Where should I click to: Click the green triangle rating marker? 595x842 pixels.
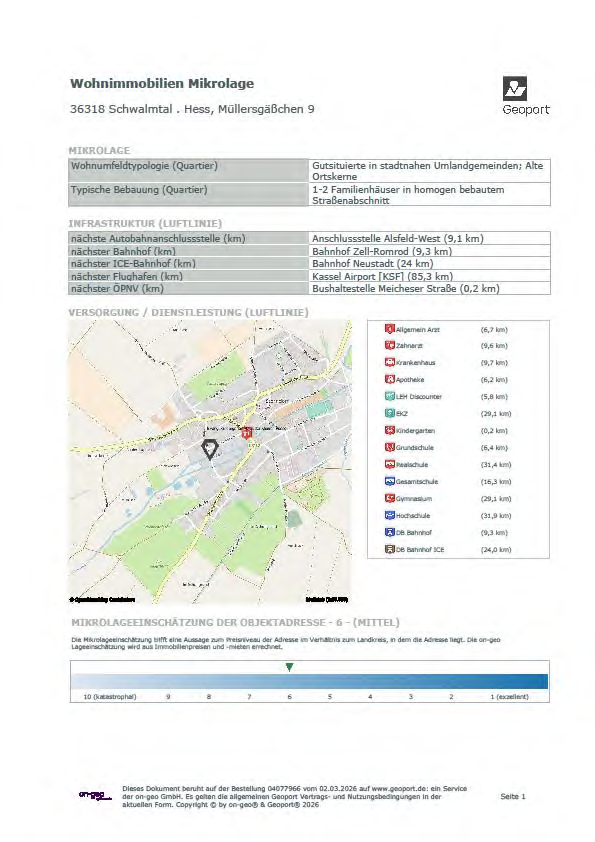289,667
